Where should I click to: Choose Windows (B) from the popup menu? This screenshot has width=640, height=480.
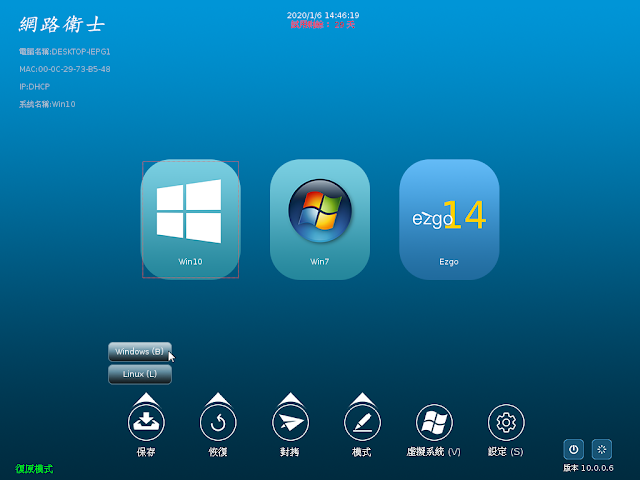point(140,351)
